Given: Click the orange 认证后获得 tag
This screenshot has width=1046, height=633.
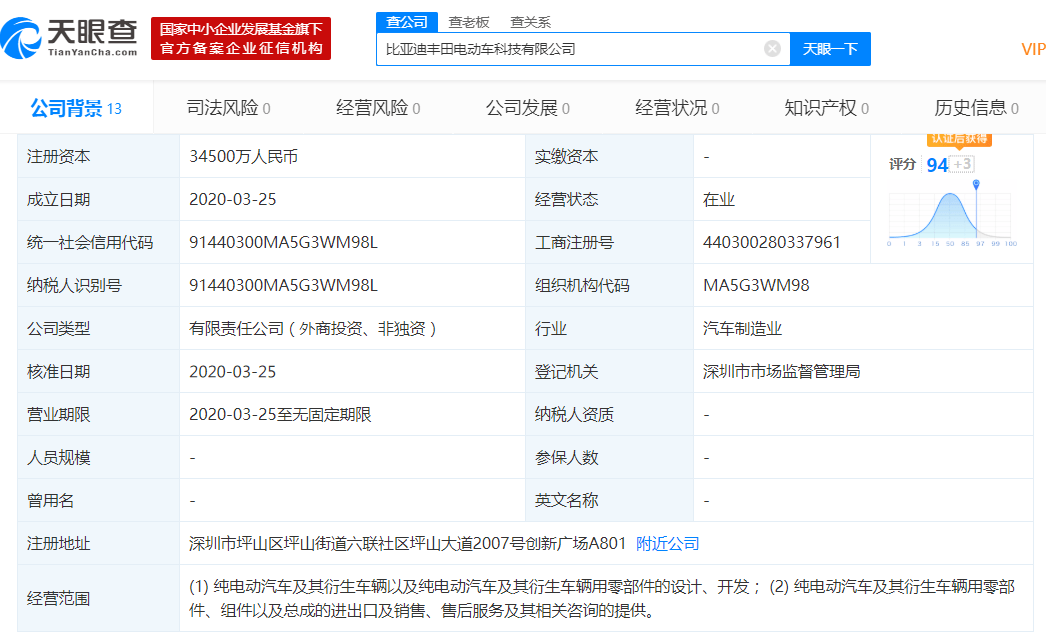Looking at the screenshot, I should pos(959,139).
